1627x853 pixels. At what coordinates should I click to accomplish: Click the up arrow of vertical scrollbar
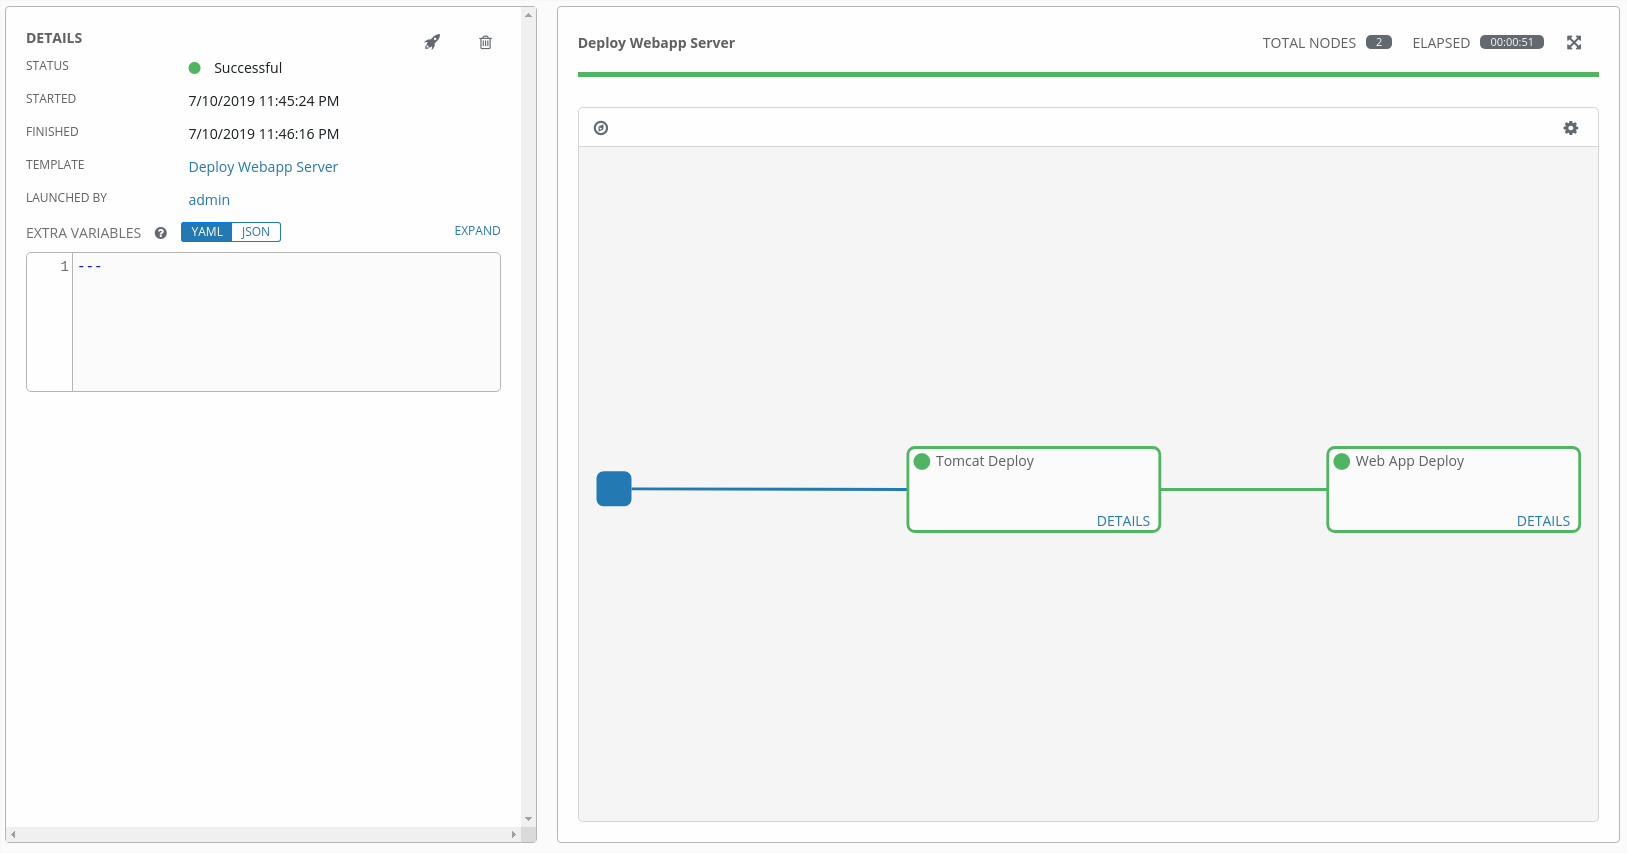pyautogui.click(x=528, y=14)
